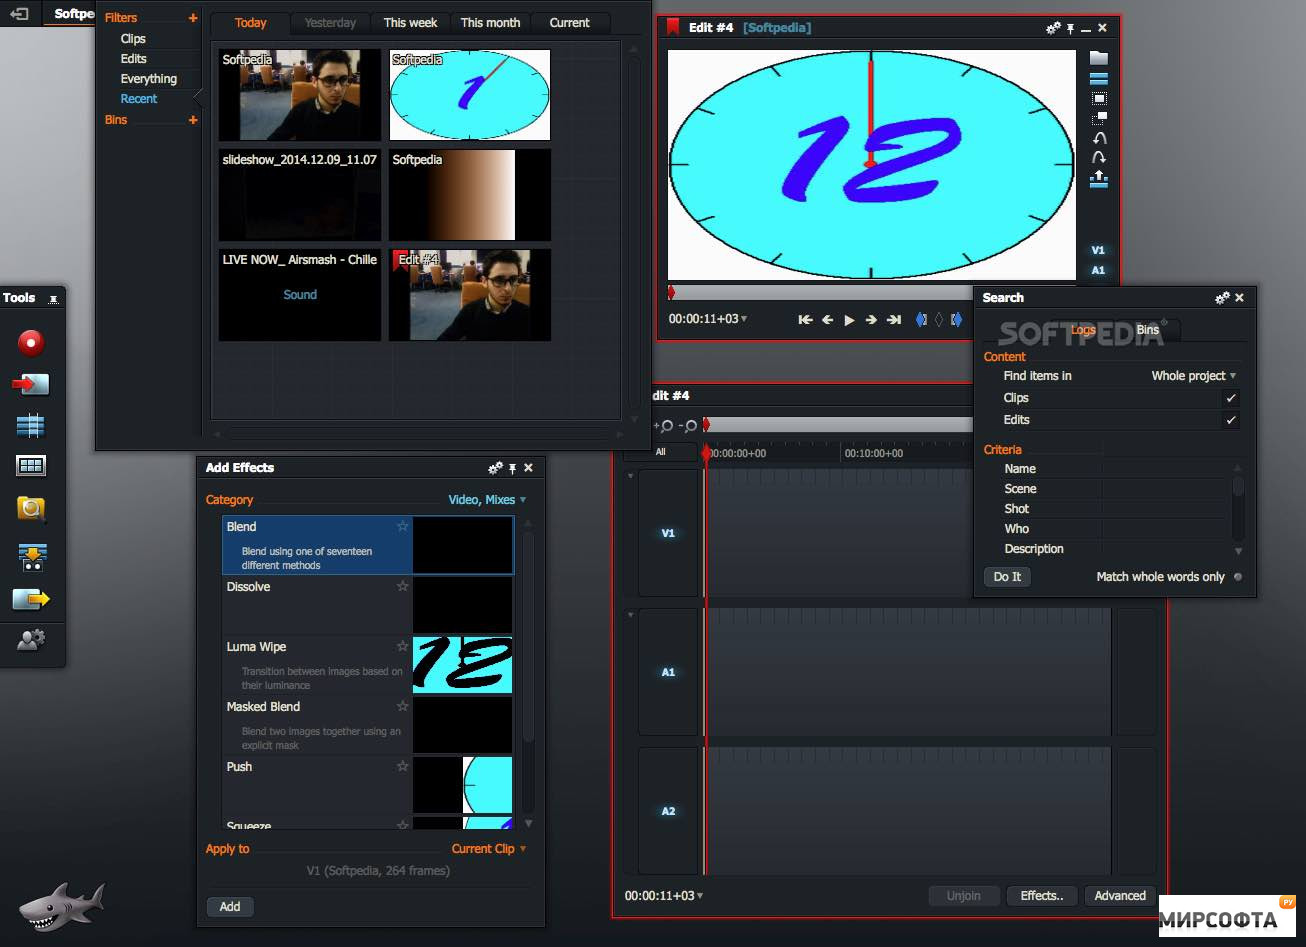Open settings cogs in Edit #4 viewer title bar
This screenshot has height=947, width=1306.
tap(1053, 28)
